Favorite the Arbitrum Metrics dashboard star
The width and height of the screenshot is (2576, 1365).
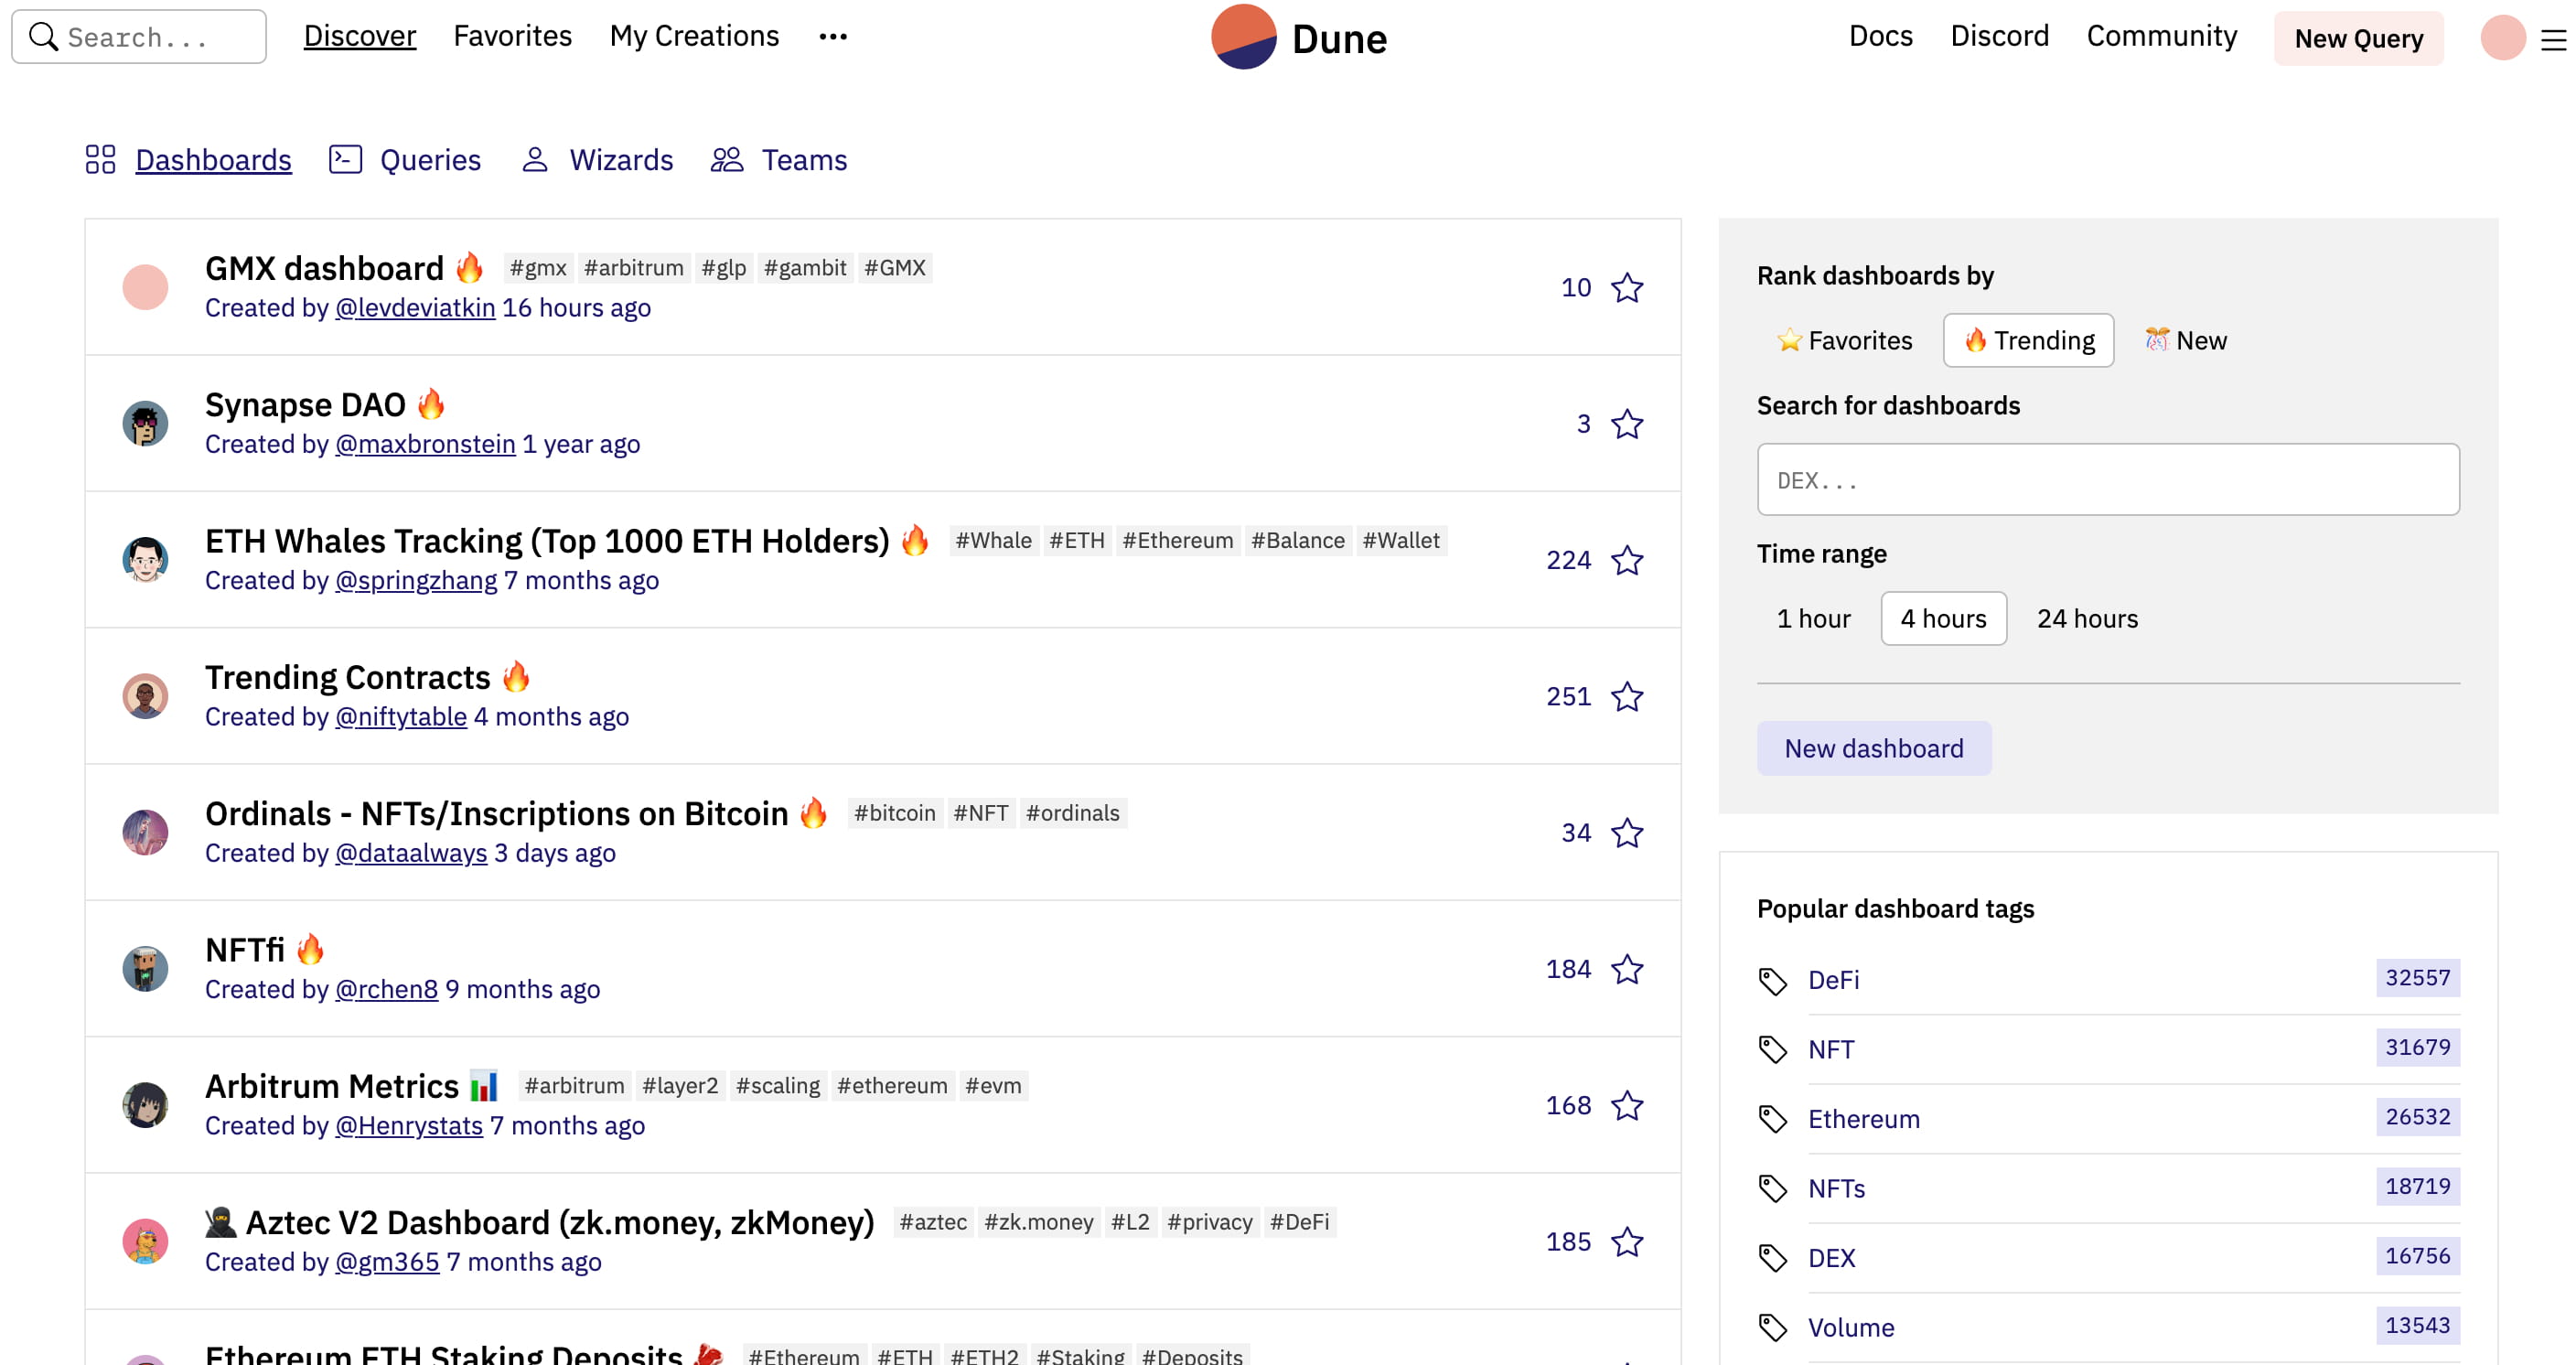tap(1627, 1106)
